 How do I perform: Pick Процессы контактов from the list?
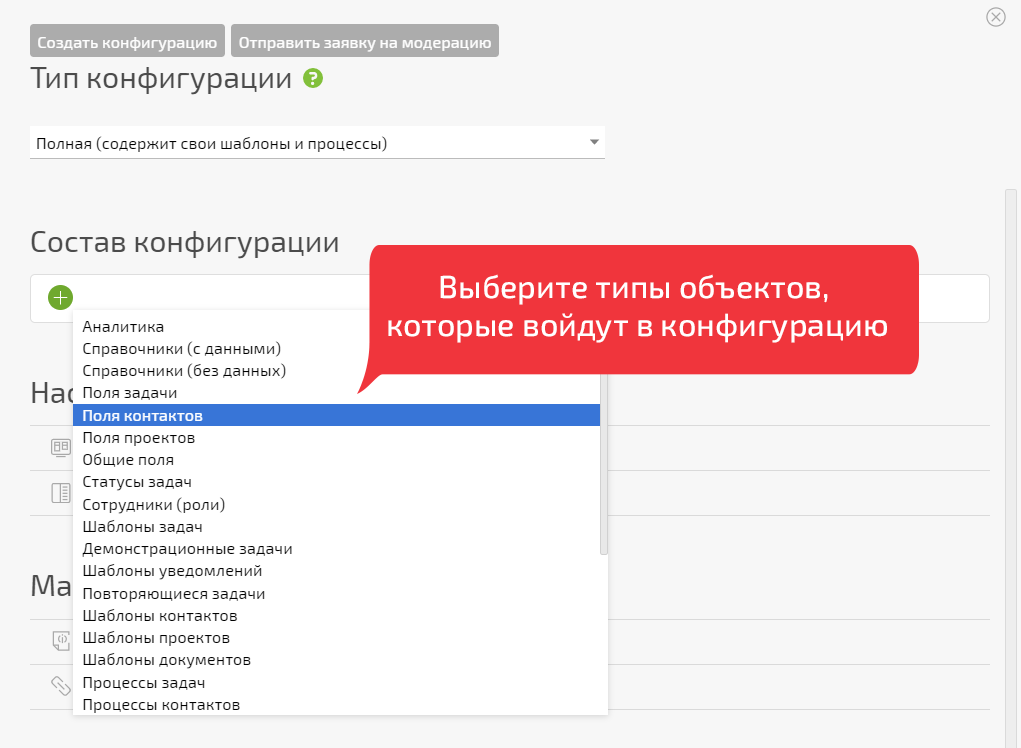337,705
